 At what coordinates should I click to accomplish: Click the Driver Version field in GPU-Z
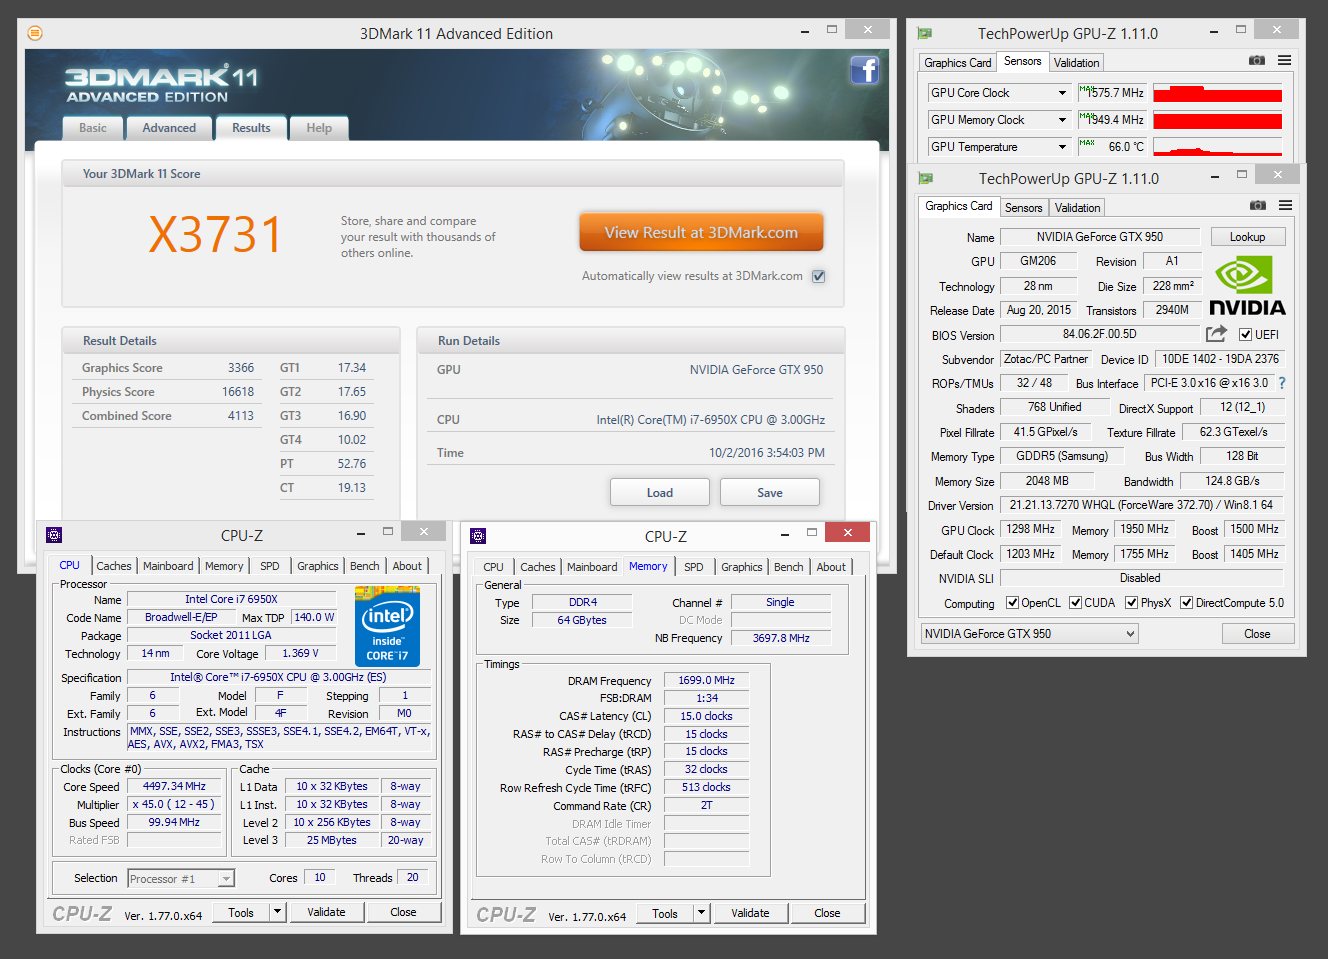(x=1141, y=505)
